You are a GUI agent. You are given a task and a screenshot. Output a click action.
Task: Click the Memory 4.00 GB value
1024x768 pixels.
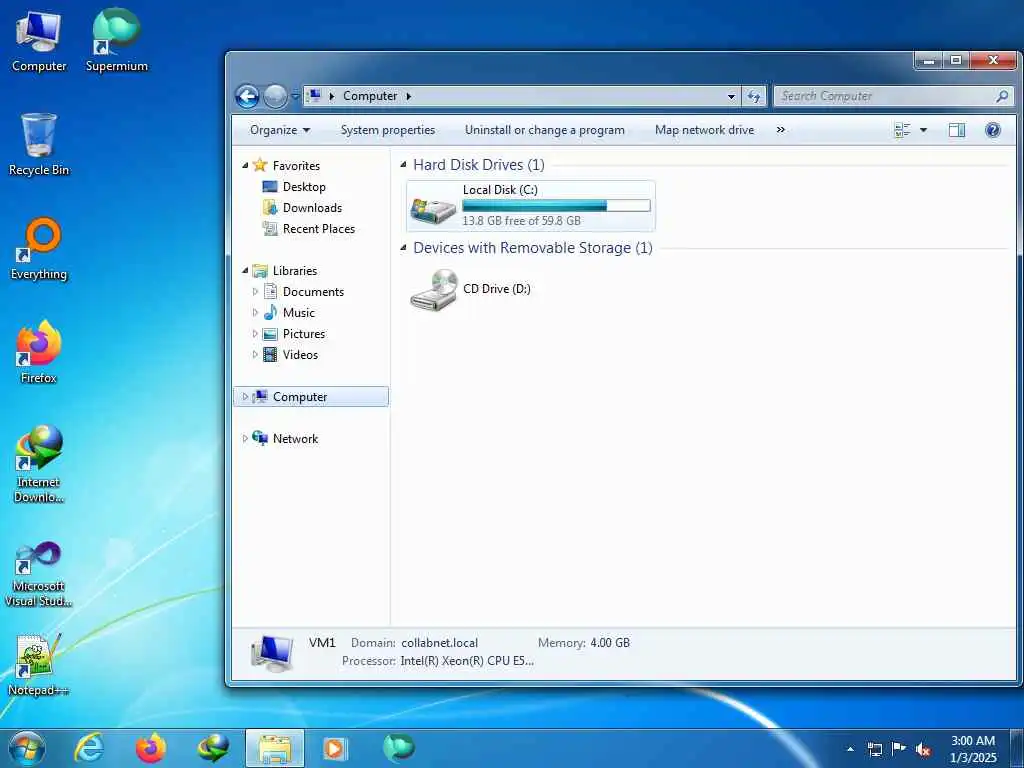pyautogui.click(x=610, y=643)
